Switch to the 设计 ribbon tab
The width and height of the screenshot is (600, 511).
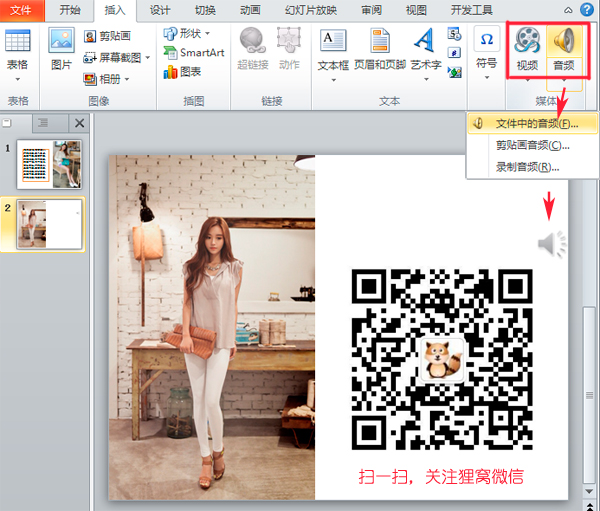click(x=160, y=10)
